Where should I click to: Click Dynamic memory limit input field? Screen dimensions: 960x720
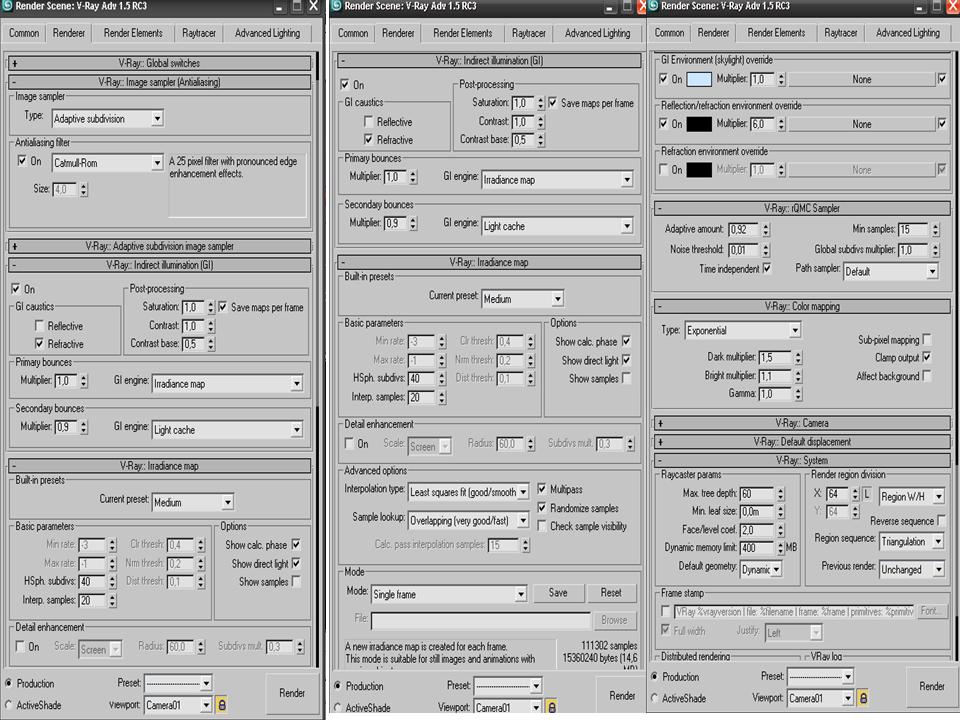point(757,548)
